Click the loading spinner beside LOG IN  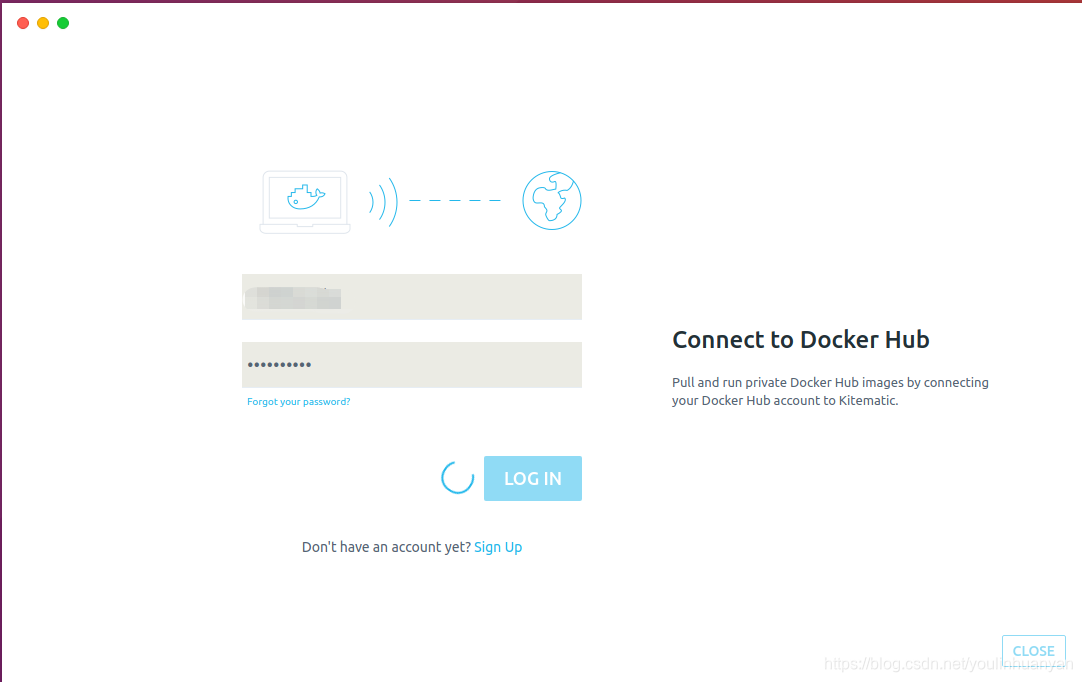click(x=458, y=478)
